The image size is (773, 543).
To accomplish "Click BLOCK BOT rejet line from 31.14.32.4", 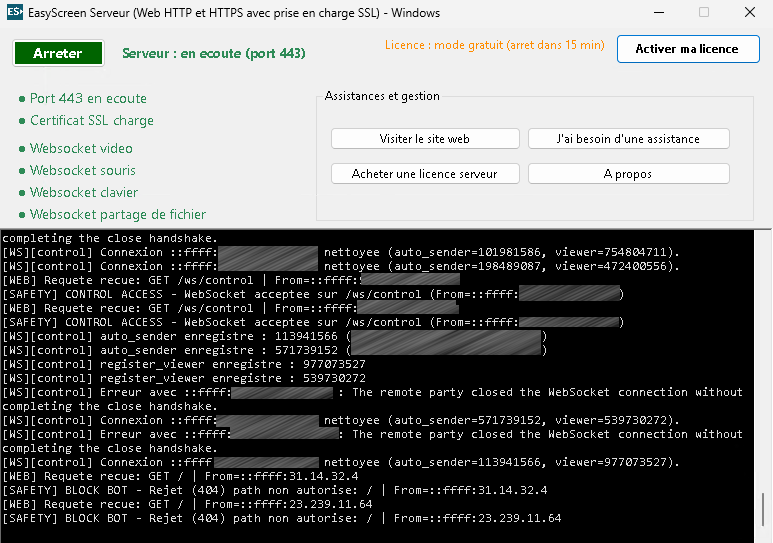I will click(x=275, y=490).
